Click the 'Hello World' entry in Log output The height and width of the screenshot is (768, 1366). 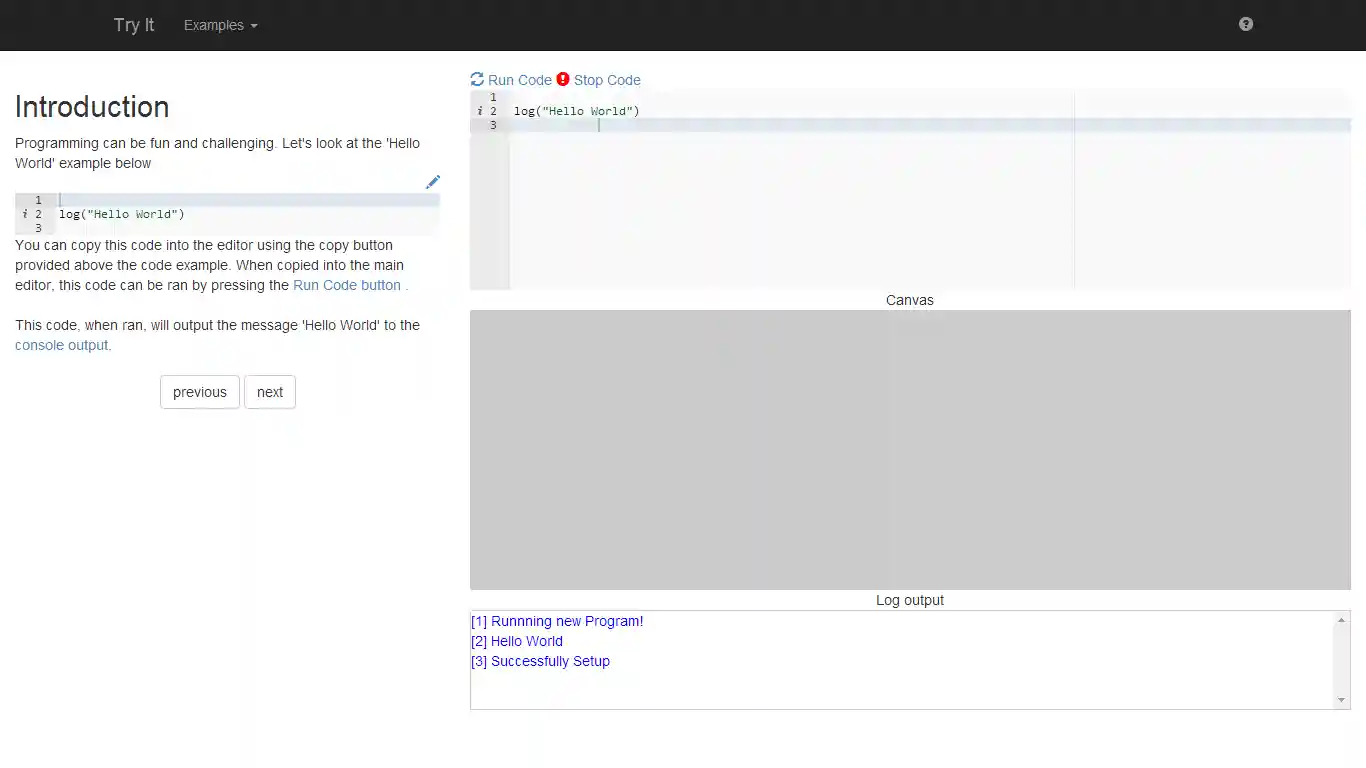[526, 641]
